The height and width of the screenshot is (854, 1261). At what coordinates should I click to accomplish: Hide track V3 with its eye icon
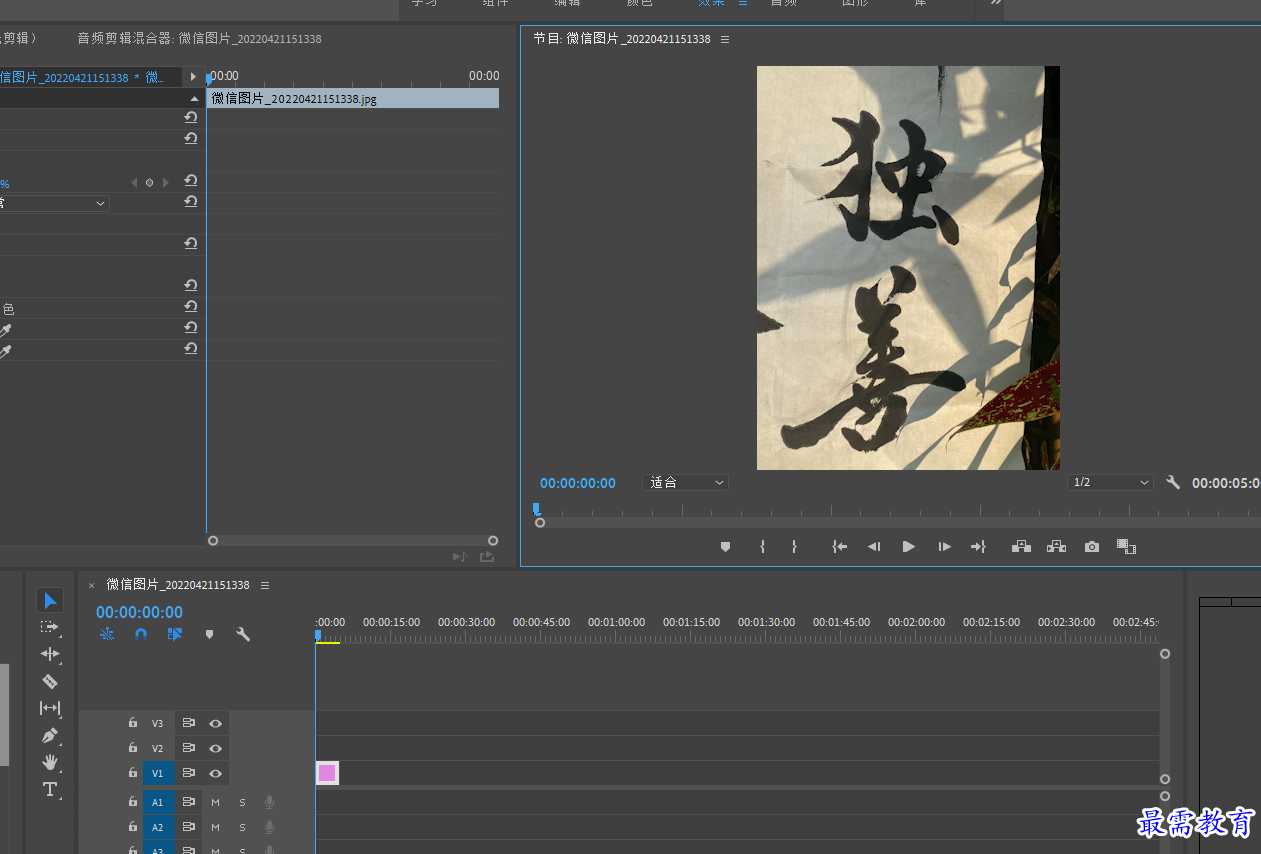215,723
